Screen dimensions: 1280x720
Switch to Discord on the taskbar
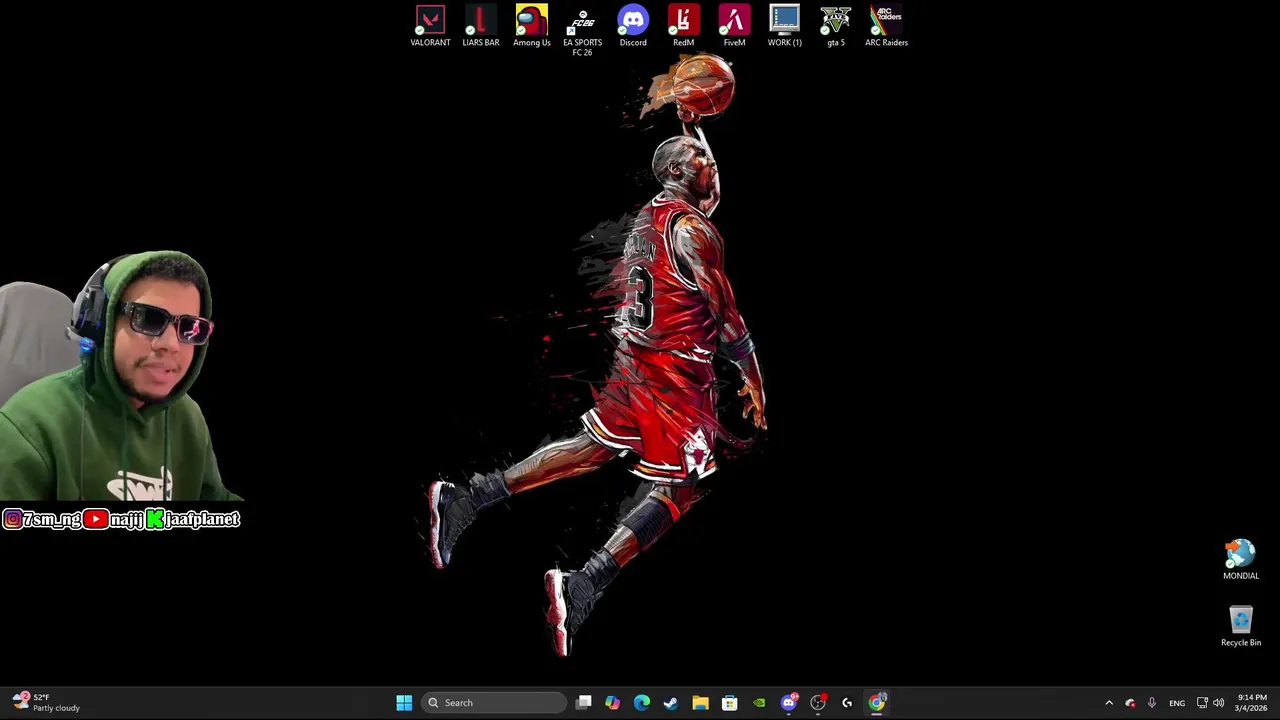coord(789,703)
